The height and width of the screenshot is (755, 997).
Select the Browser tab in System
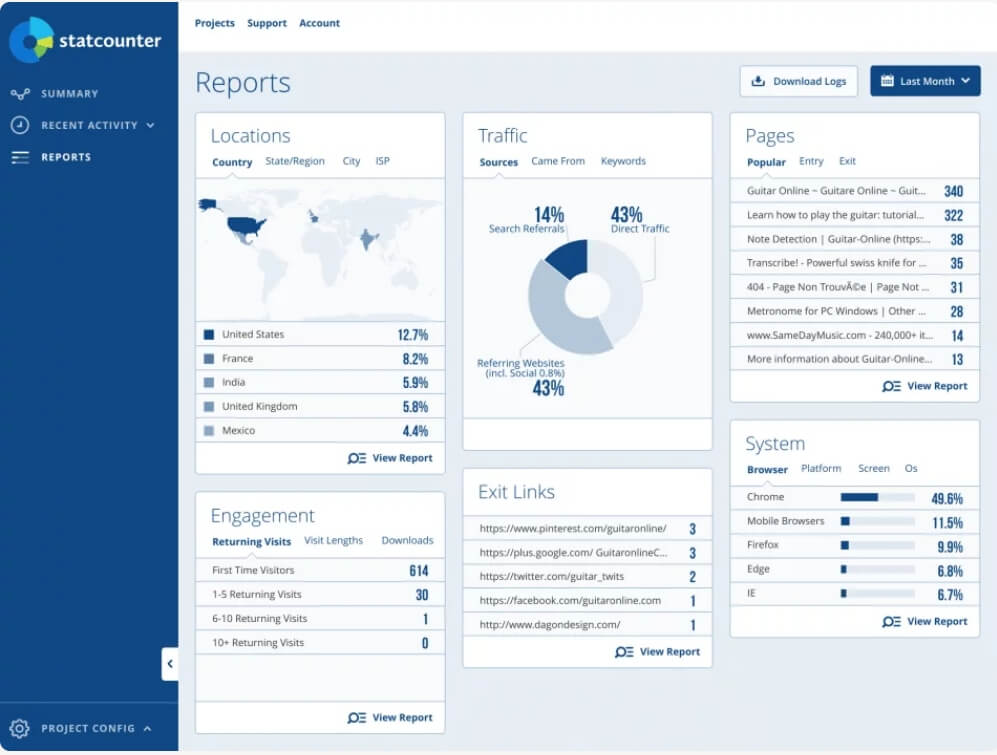767,469
